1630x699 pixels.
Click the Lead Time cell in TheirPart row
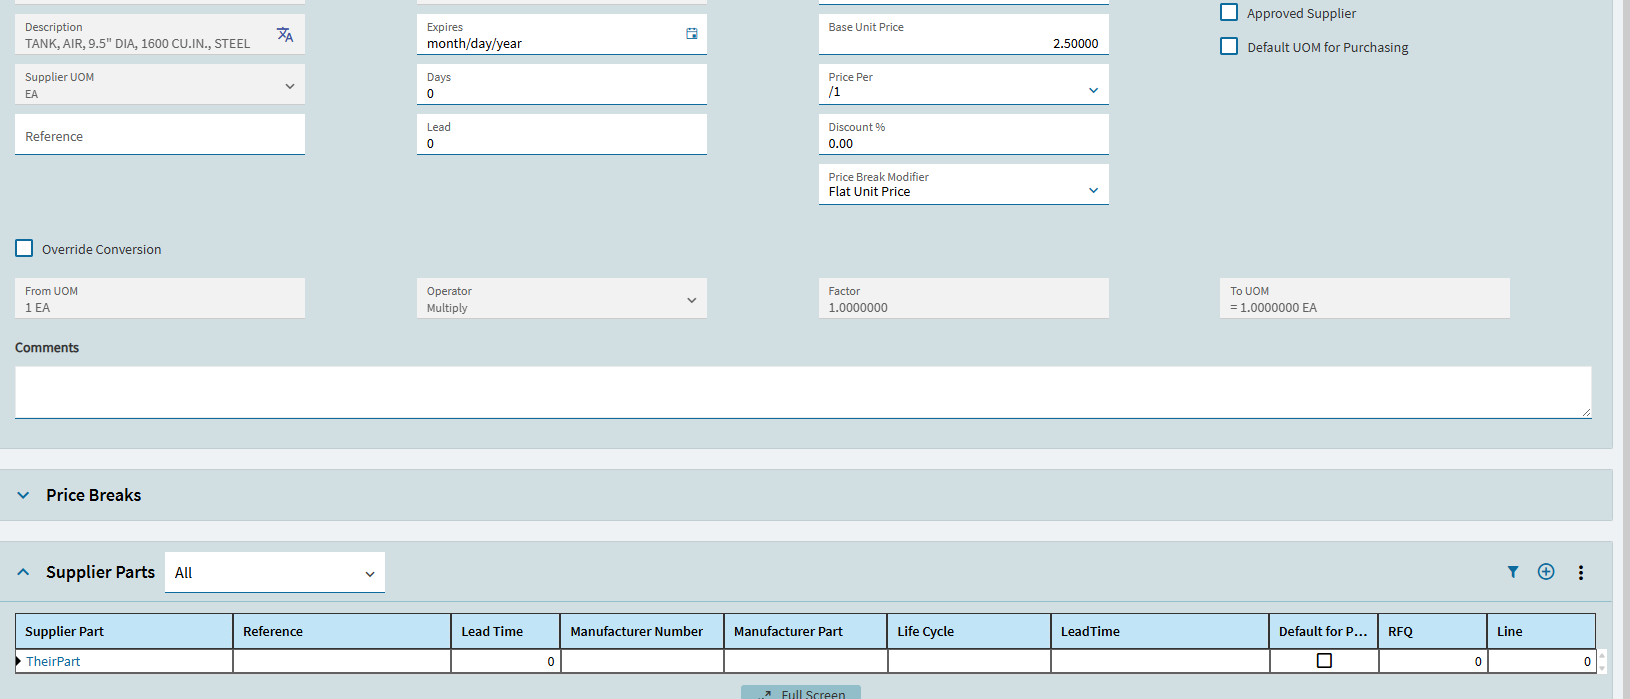tap(506, 661)
